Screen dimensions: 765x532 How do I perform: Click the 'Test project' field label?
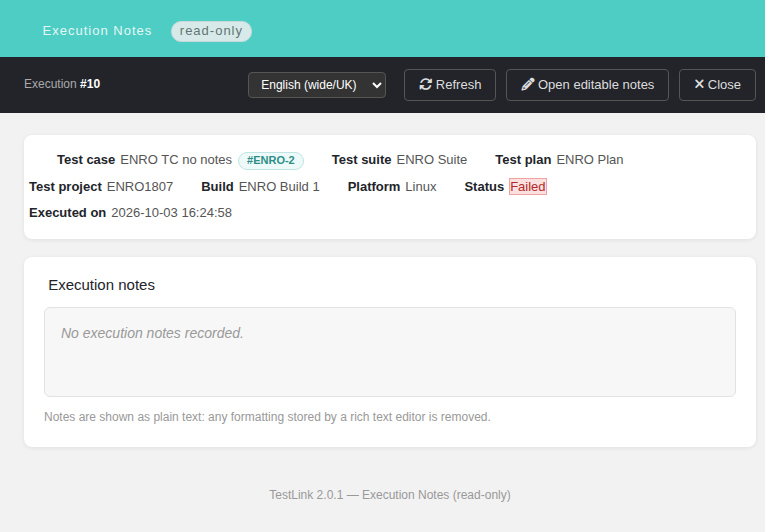(65, 186)
